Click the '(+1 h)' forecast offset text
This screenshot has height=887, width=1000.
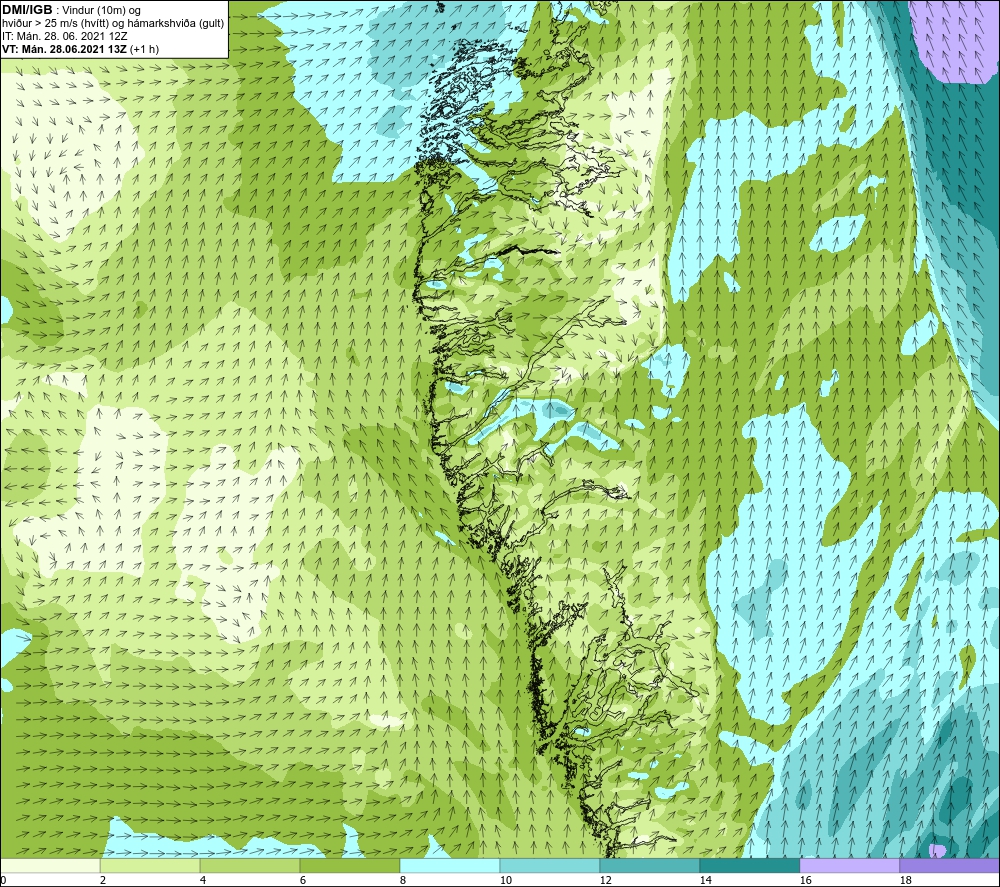point(144,49)
